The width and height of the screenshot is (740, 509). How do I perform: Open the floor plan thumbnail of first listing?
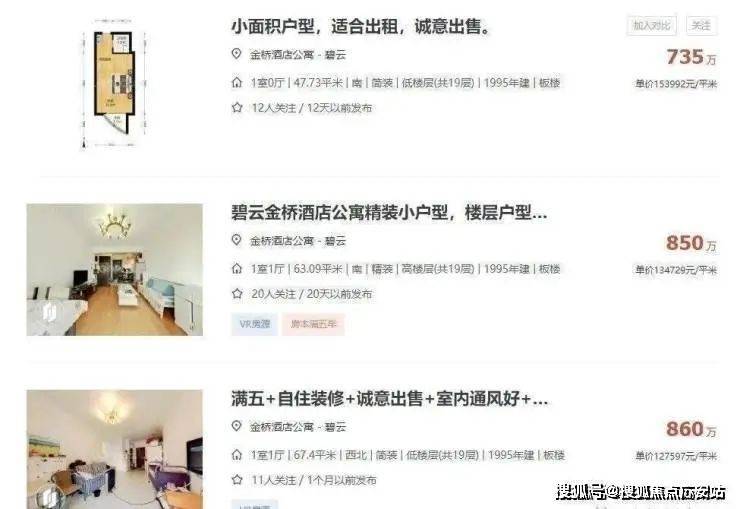tap(115, 84)
